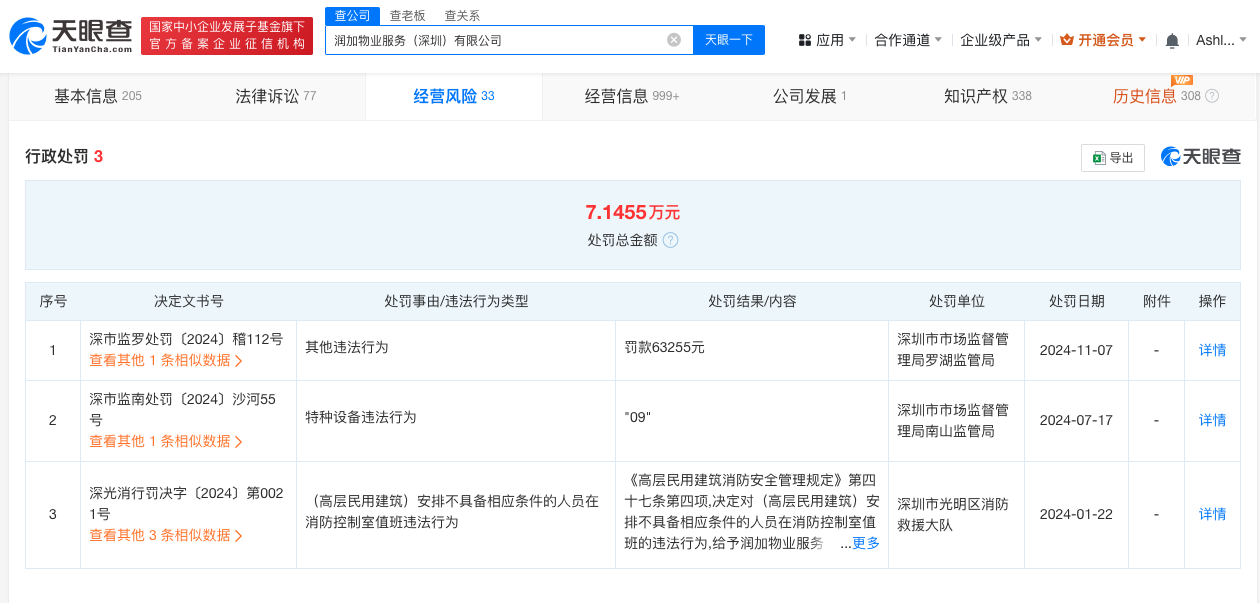Click the date 2024-01-22 cell
This screenshot has height=603, width=1260.
click(1076, 514)
